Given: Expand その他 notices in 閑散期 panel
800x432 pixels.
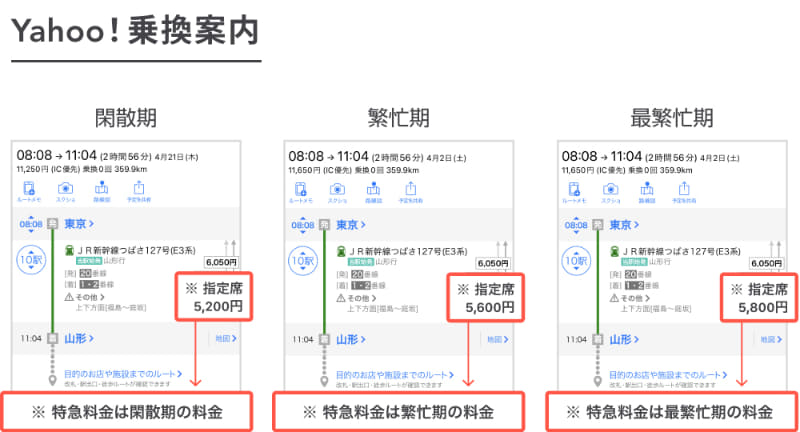Looking at the screenshot, I should pyautogui.click(x=90, y=297).
